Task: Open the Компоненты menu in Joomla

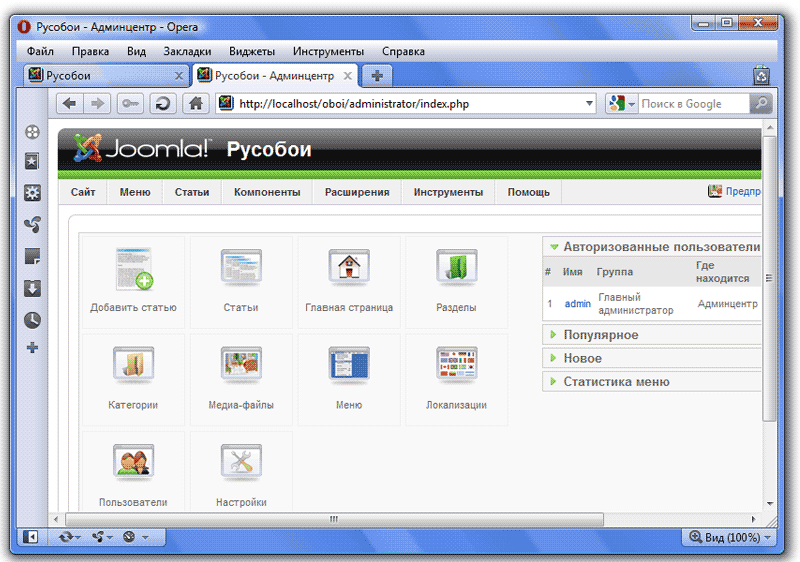Action: [266, 192]
